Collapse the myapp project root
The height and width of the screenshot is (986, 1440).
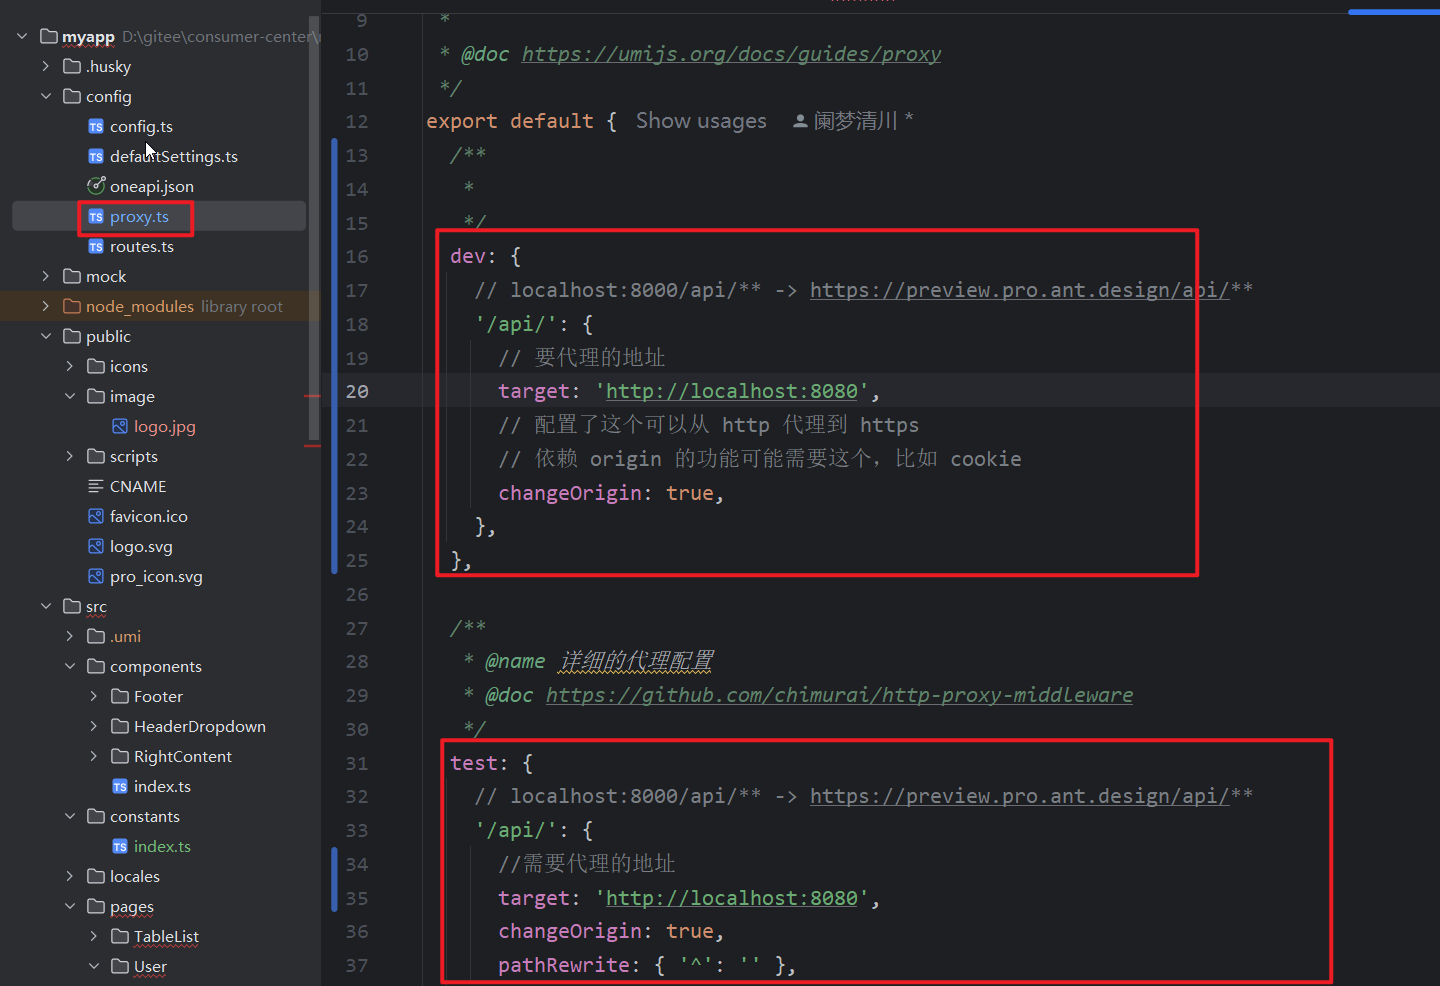(22, 37)
